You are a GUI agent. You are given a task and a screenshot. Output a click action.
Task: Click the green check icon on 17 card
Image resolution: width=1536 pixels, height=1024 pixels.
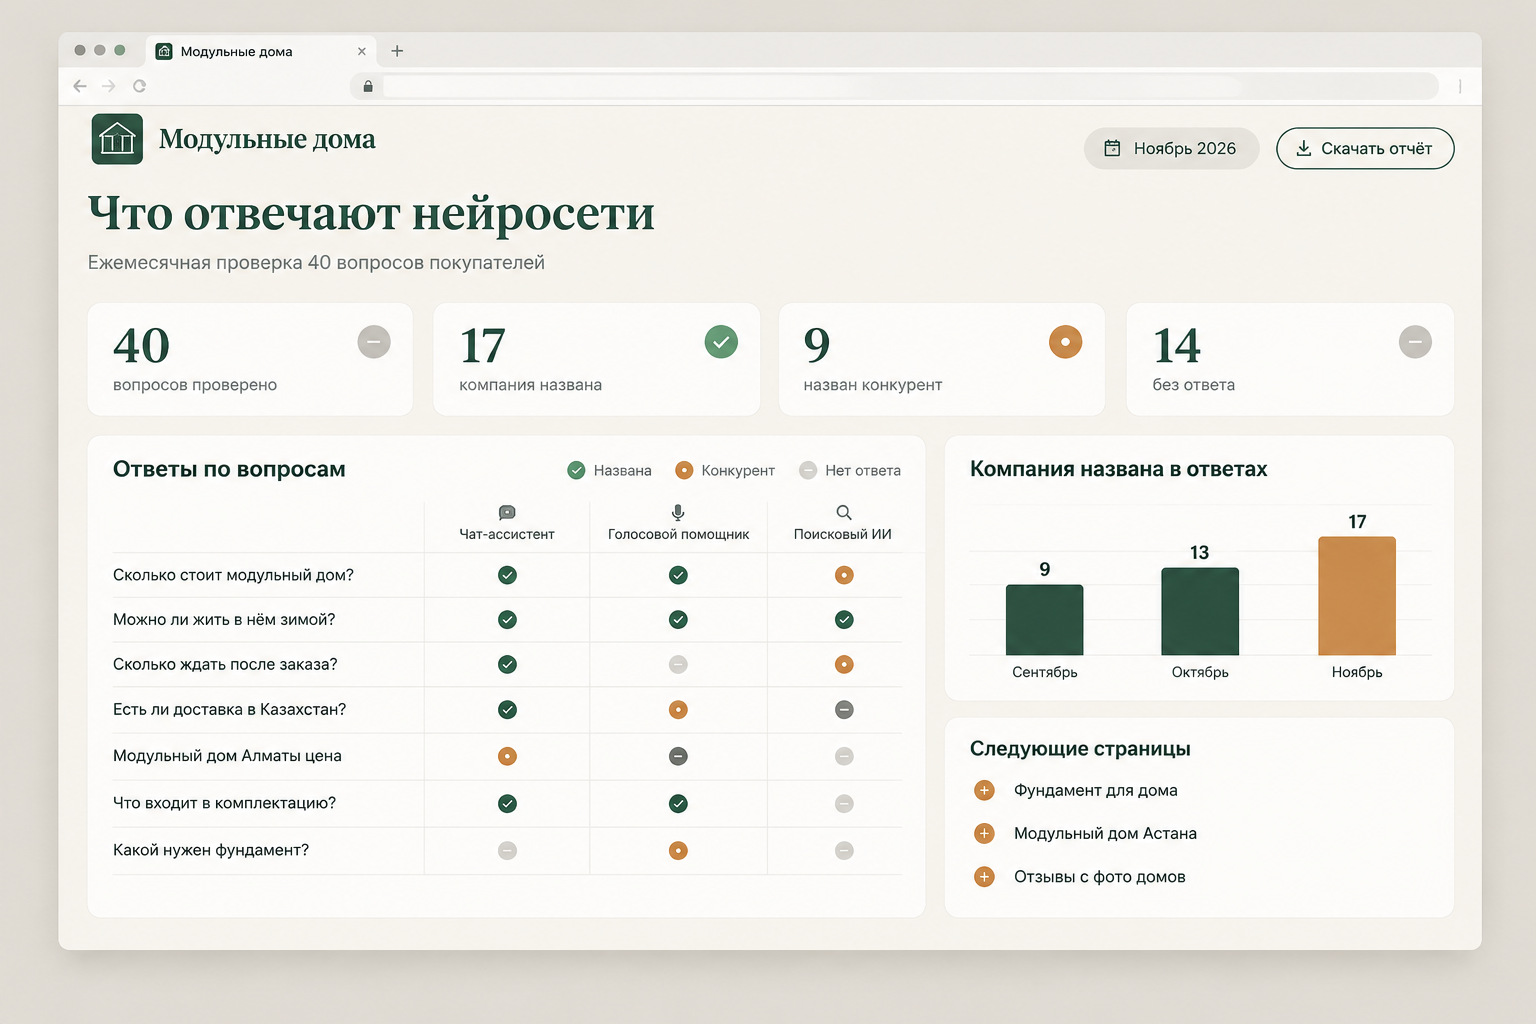pyautogui.click(x=721, y=342)
